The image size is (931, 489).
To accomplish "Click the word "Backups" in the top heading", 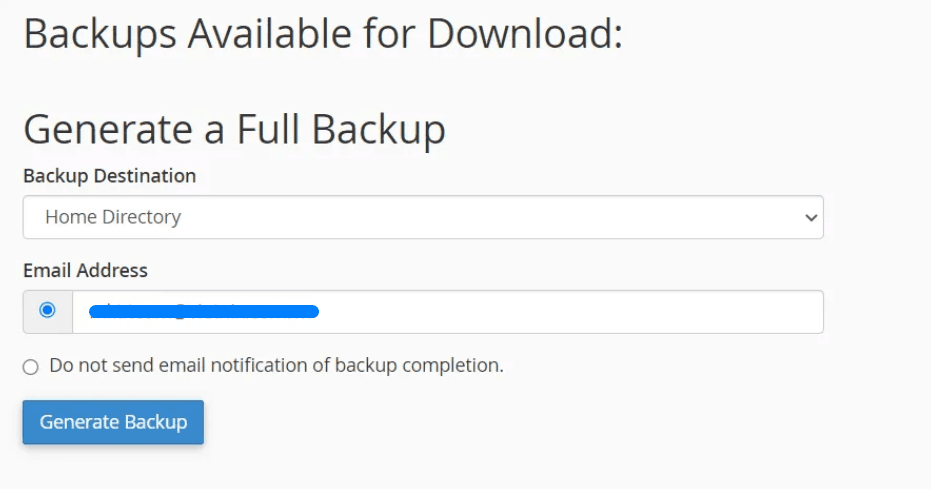I will 100,34.
